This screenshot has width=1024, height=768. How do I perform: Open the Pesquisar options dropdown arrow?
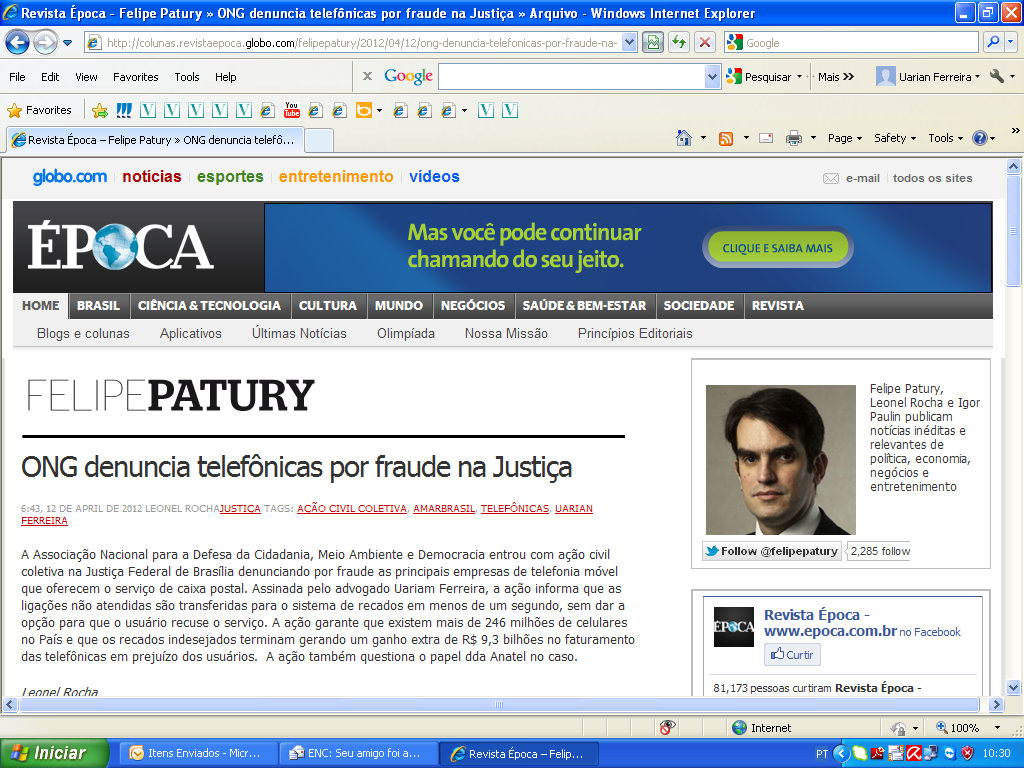click(799, 77)
